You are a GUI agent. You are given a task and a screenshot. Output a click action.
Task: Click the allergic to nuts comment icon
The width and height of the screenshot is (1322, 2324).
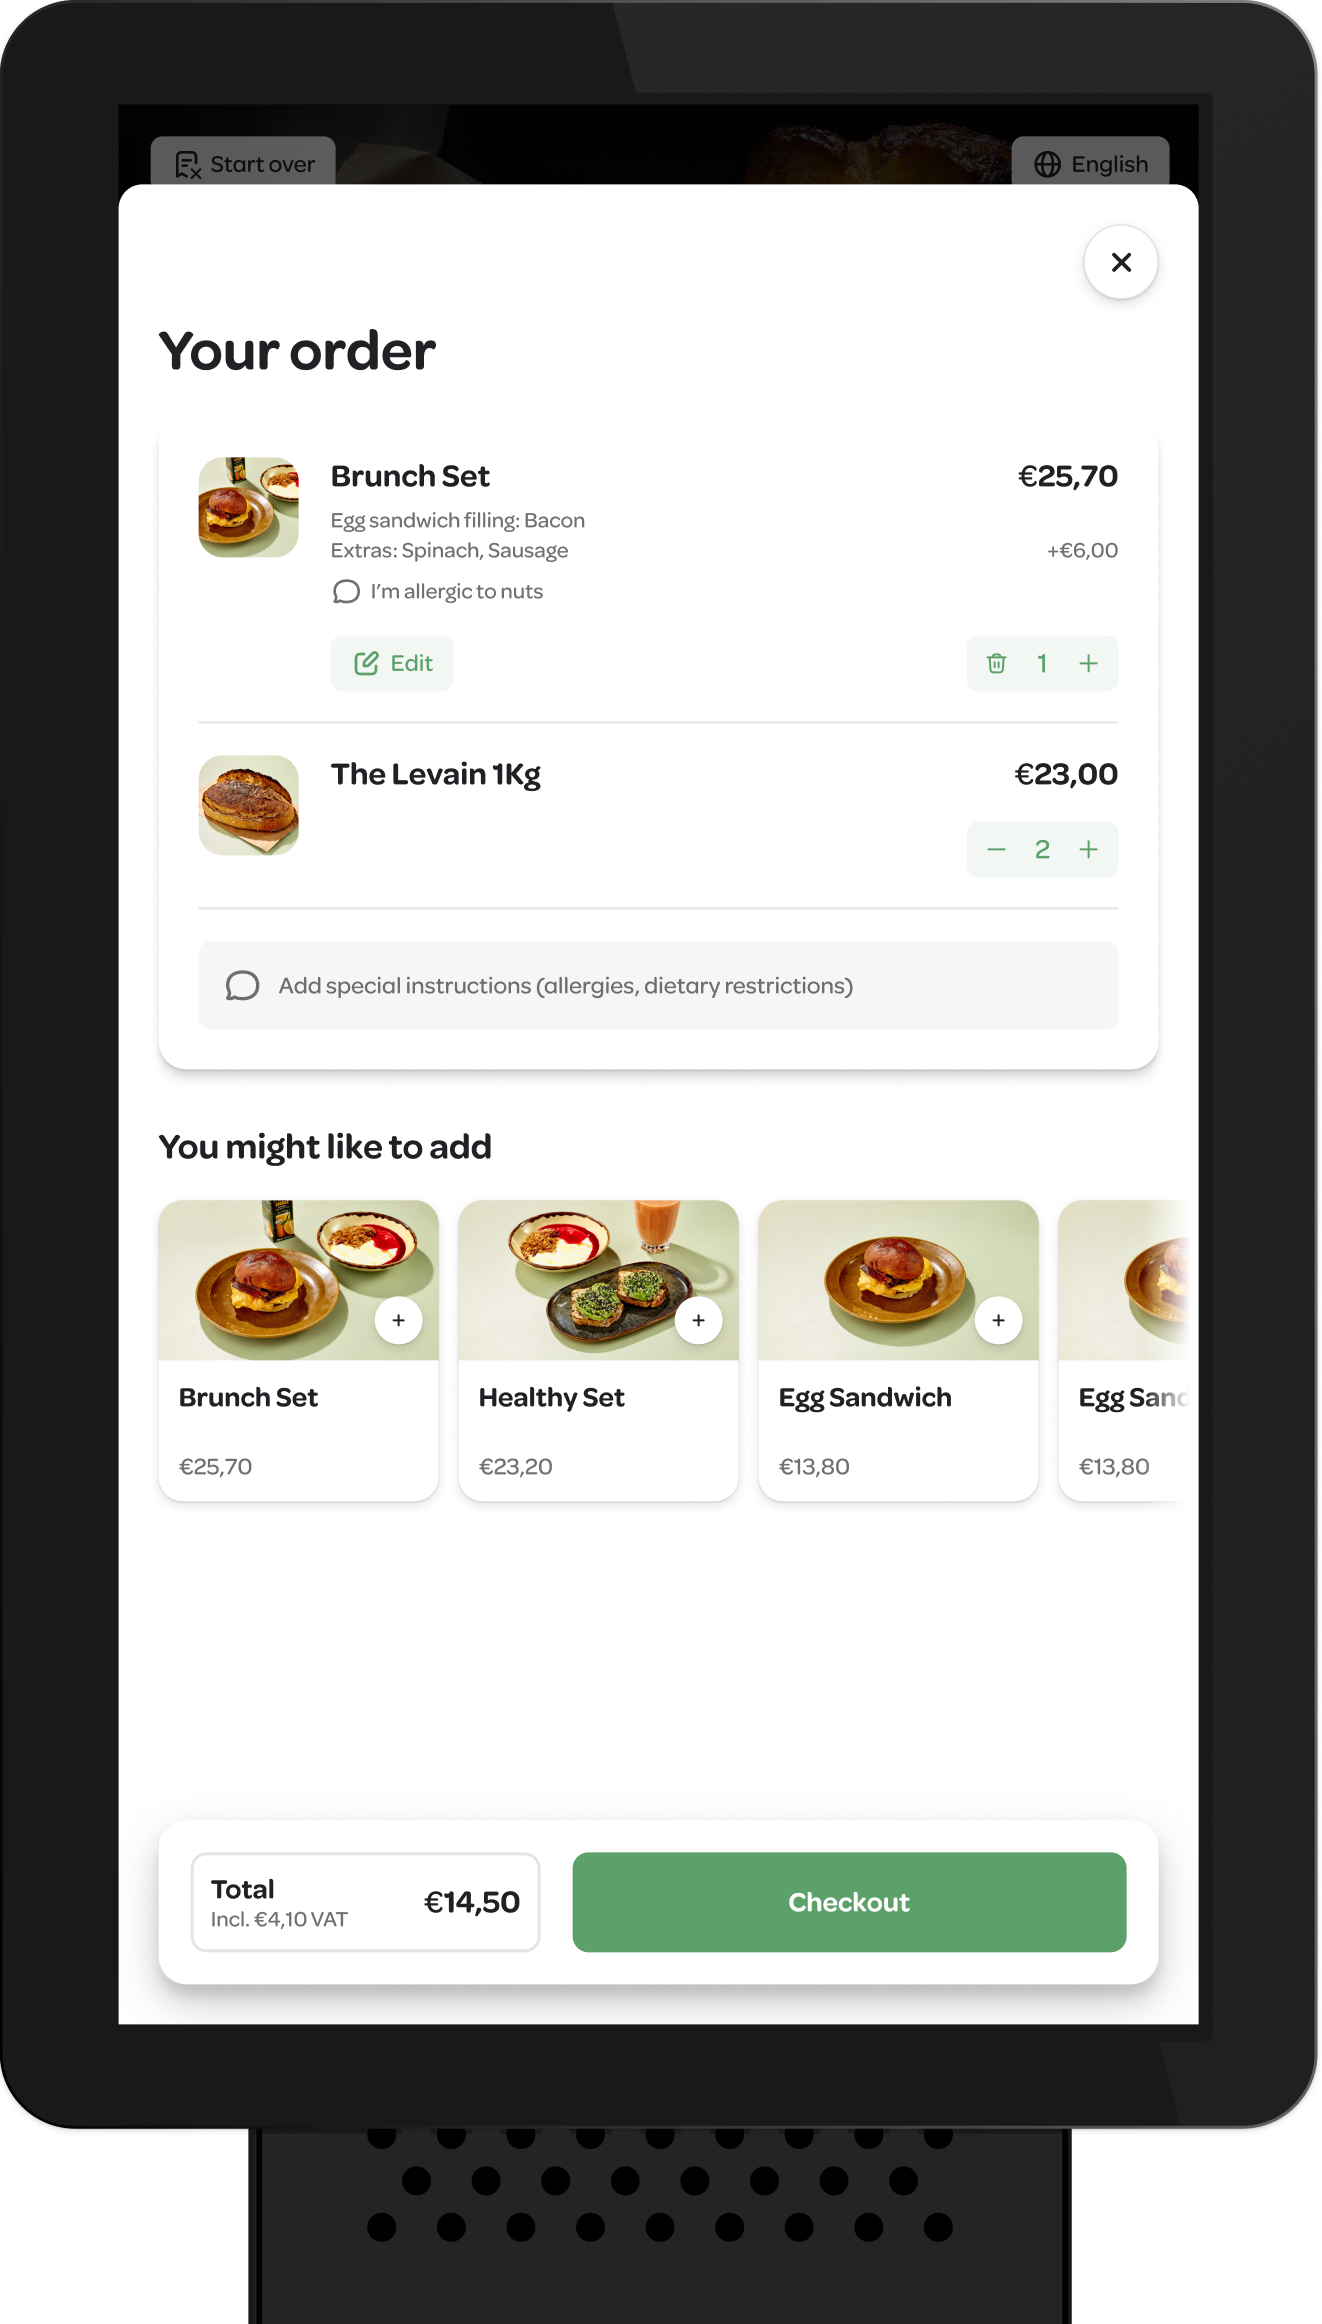point(346,592)
